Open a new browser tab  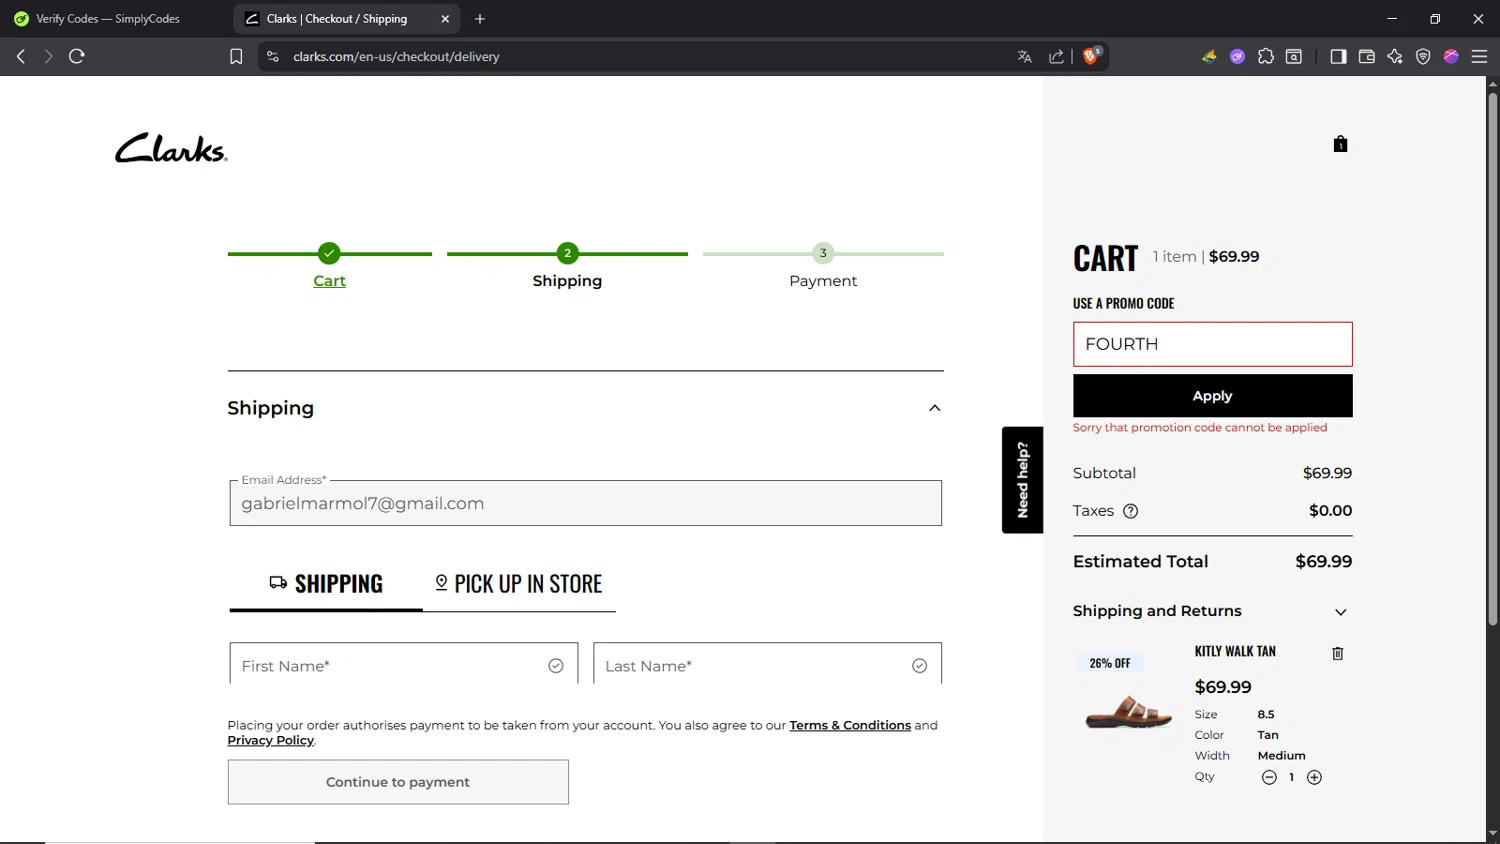coord(480,19)
